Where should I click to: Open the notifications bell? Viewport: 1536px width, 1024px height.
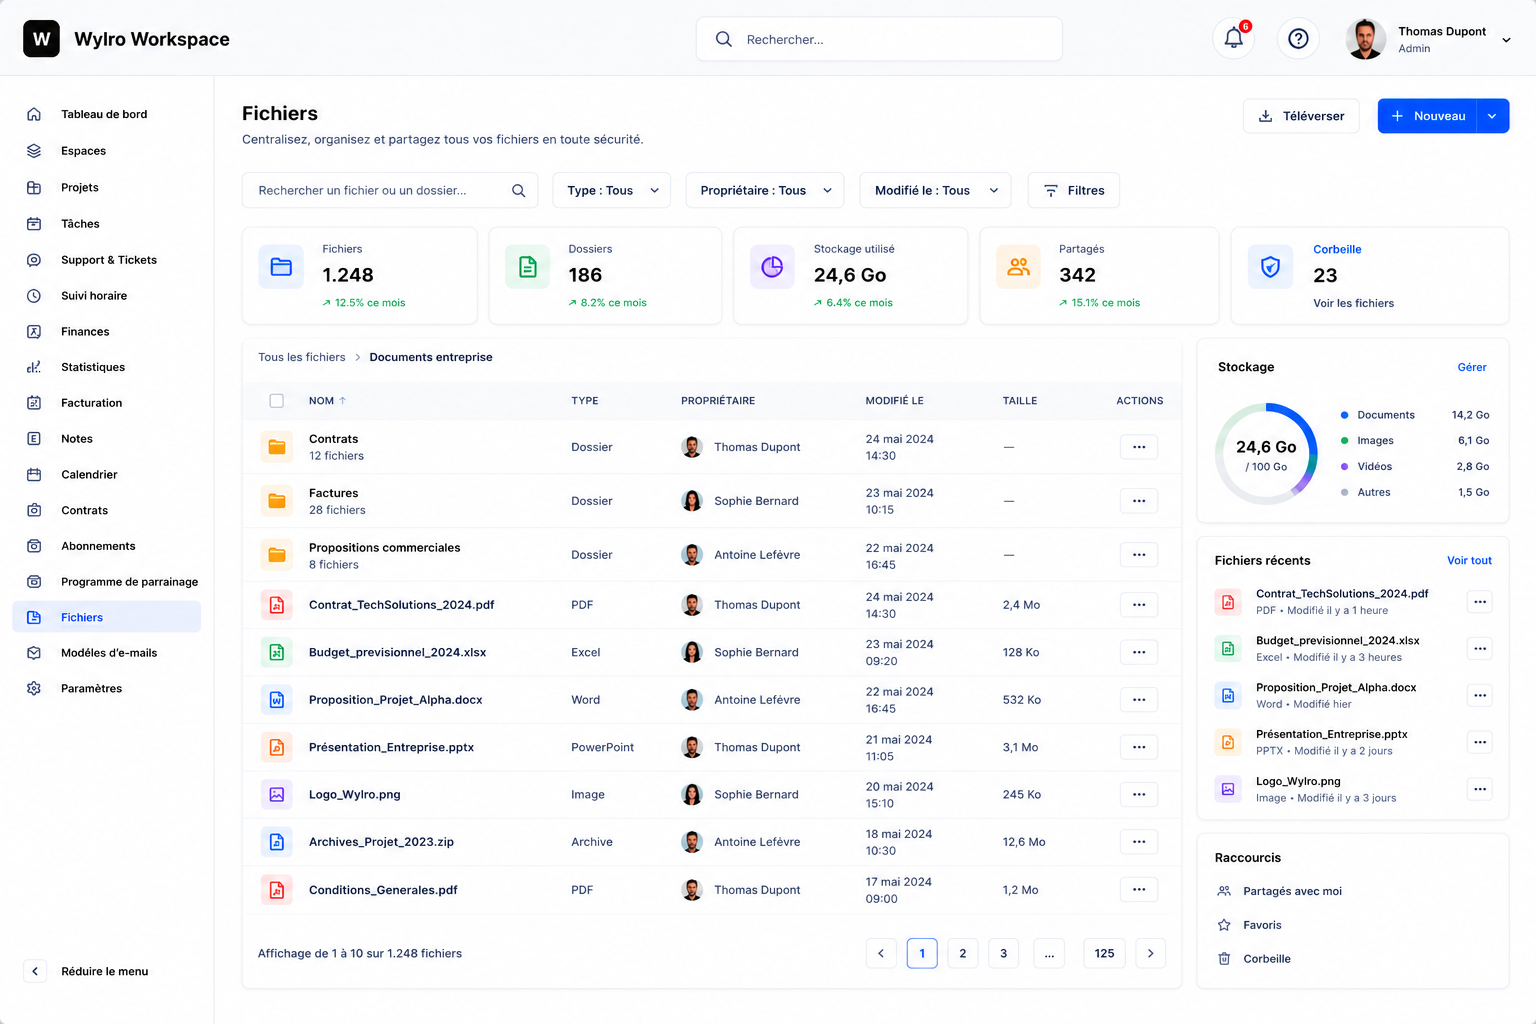coord(1234,39)
